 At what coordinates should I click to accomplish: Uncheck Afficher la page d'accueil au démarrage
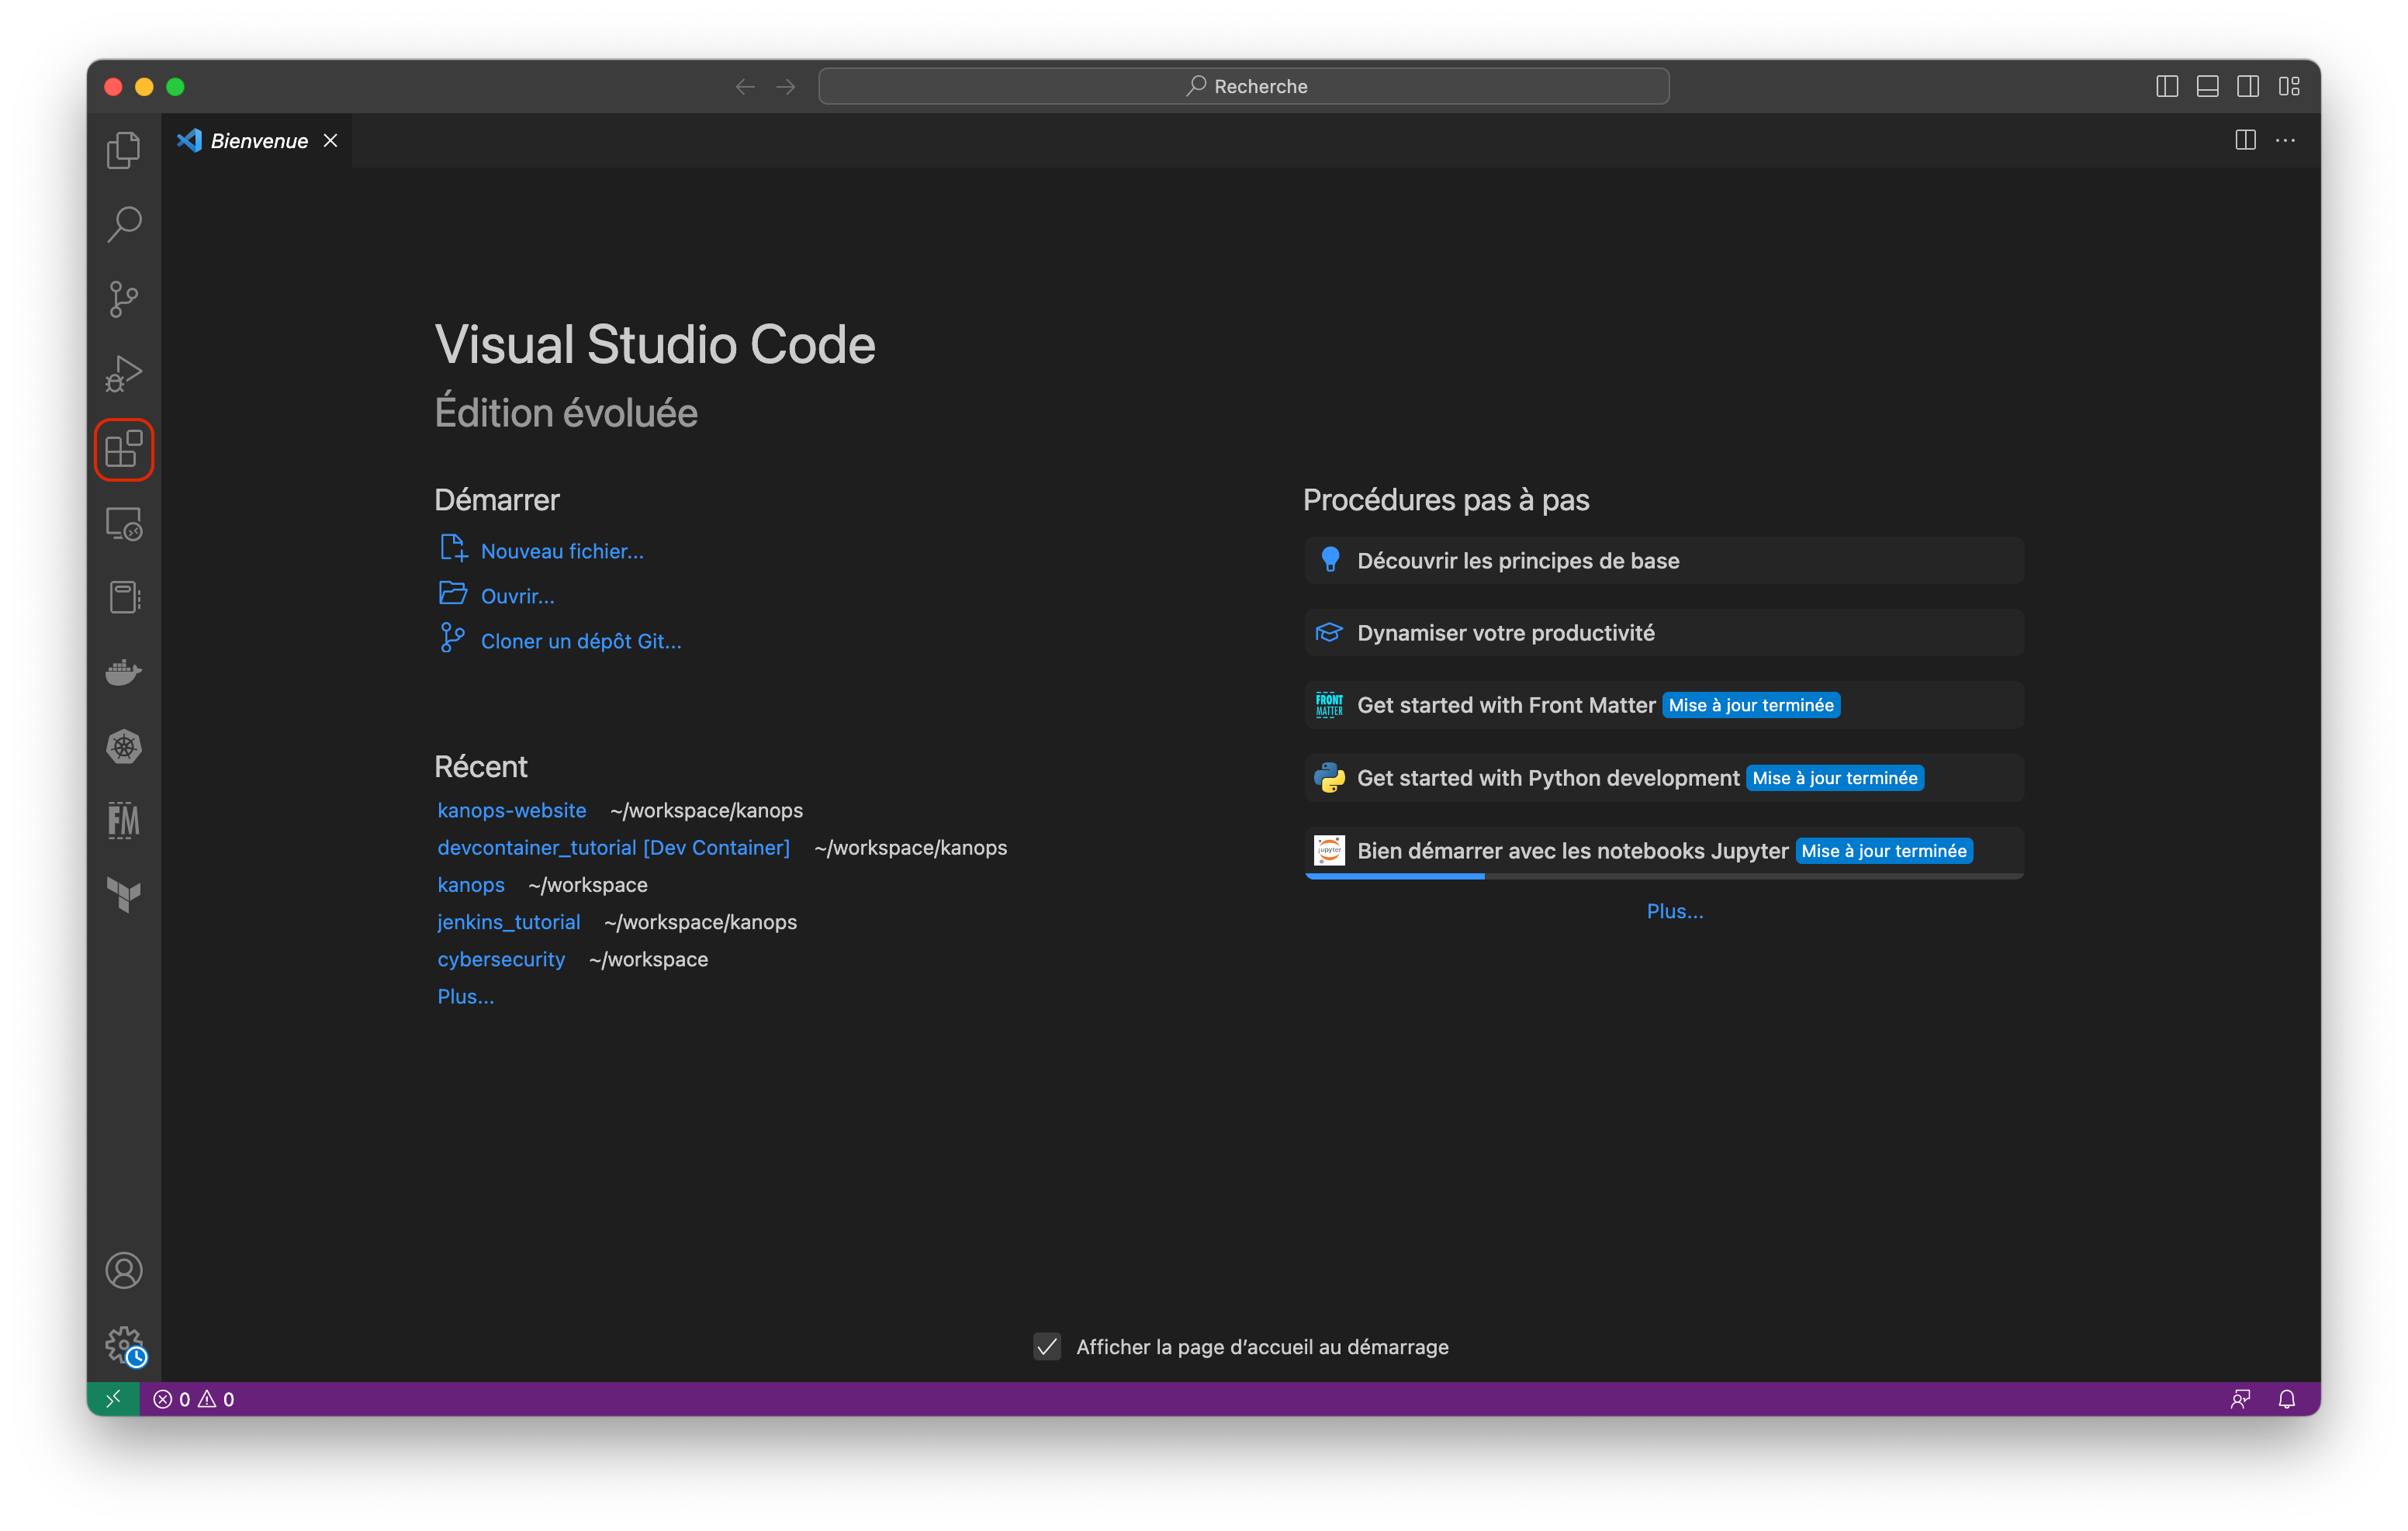[x=1046, y=1347]
